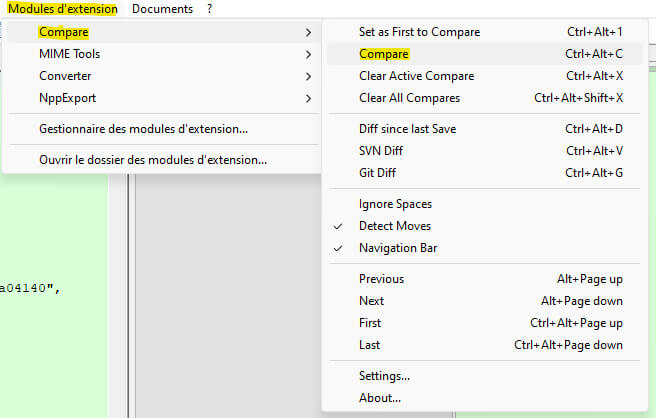Click the question mark help menu
The image size is (656, 418).
point(210,9)
